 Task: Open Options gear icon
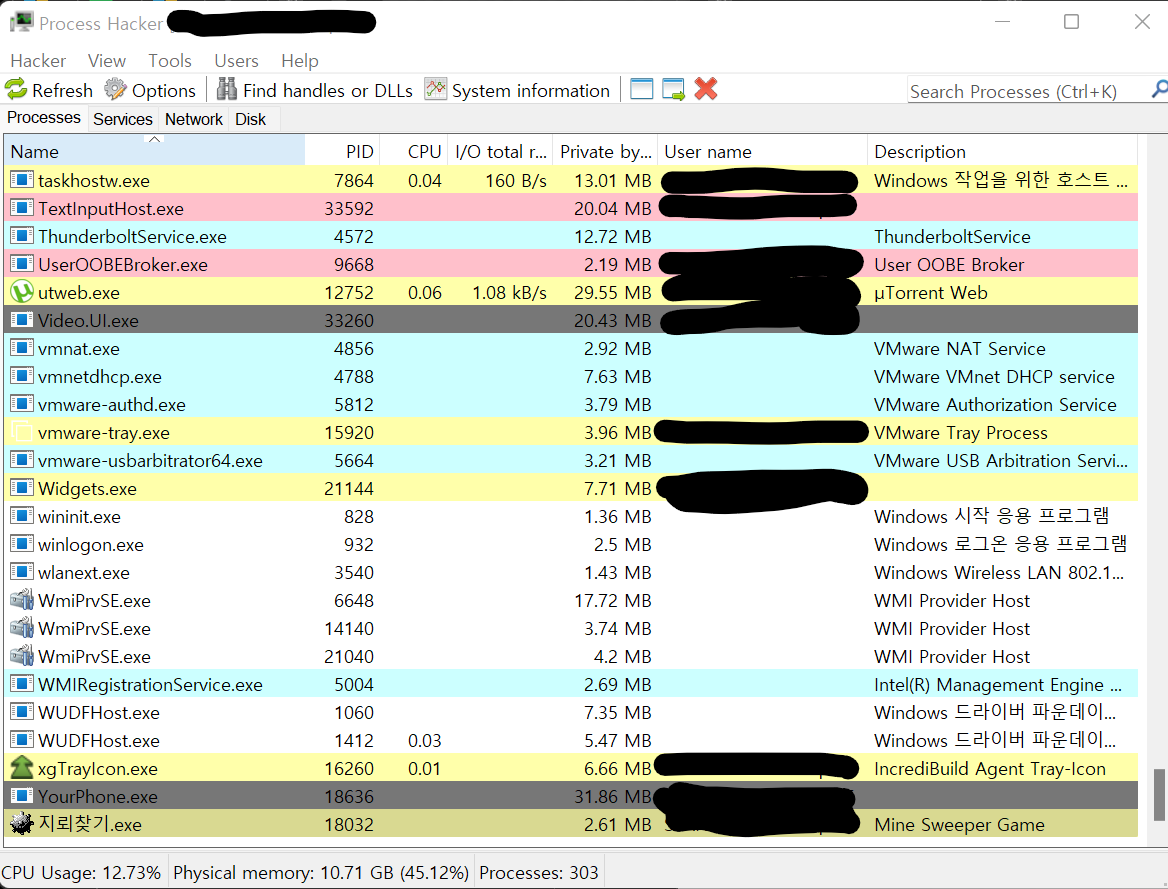pos(115,90)
